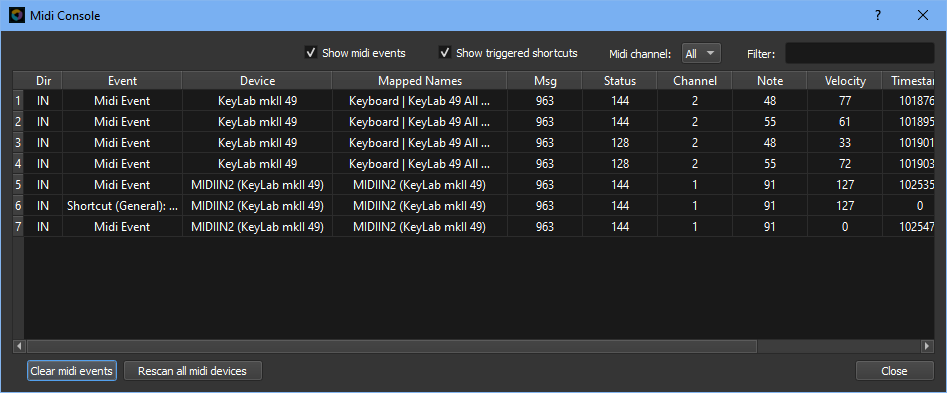Screen dimensions: 947x393
Task: Click timestamp 0 in row 6
Action: [908, 206]
